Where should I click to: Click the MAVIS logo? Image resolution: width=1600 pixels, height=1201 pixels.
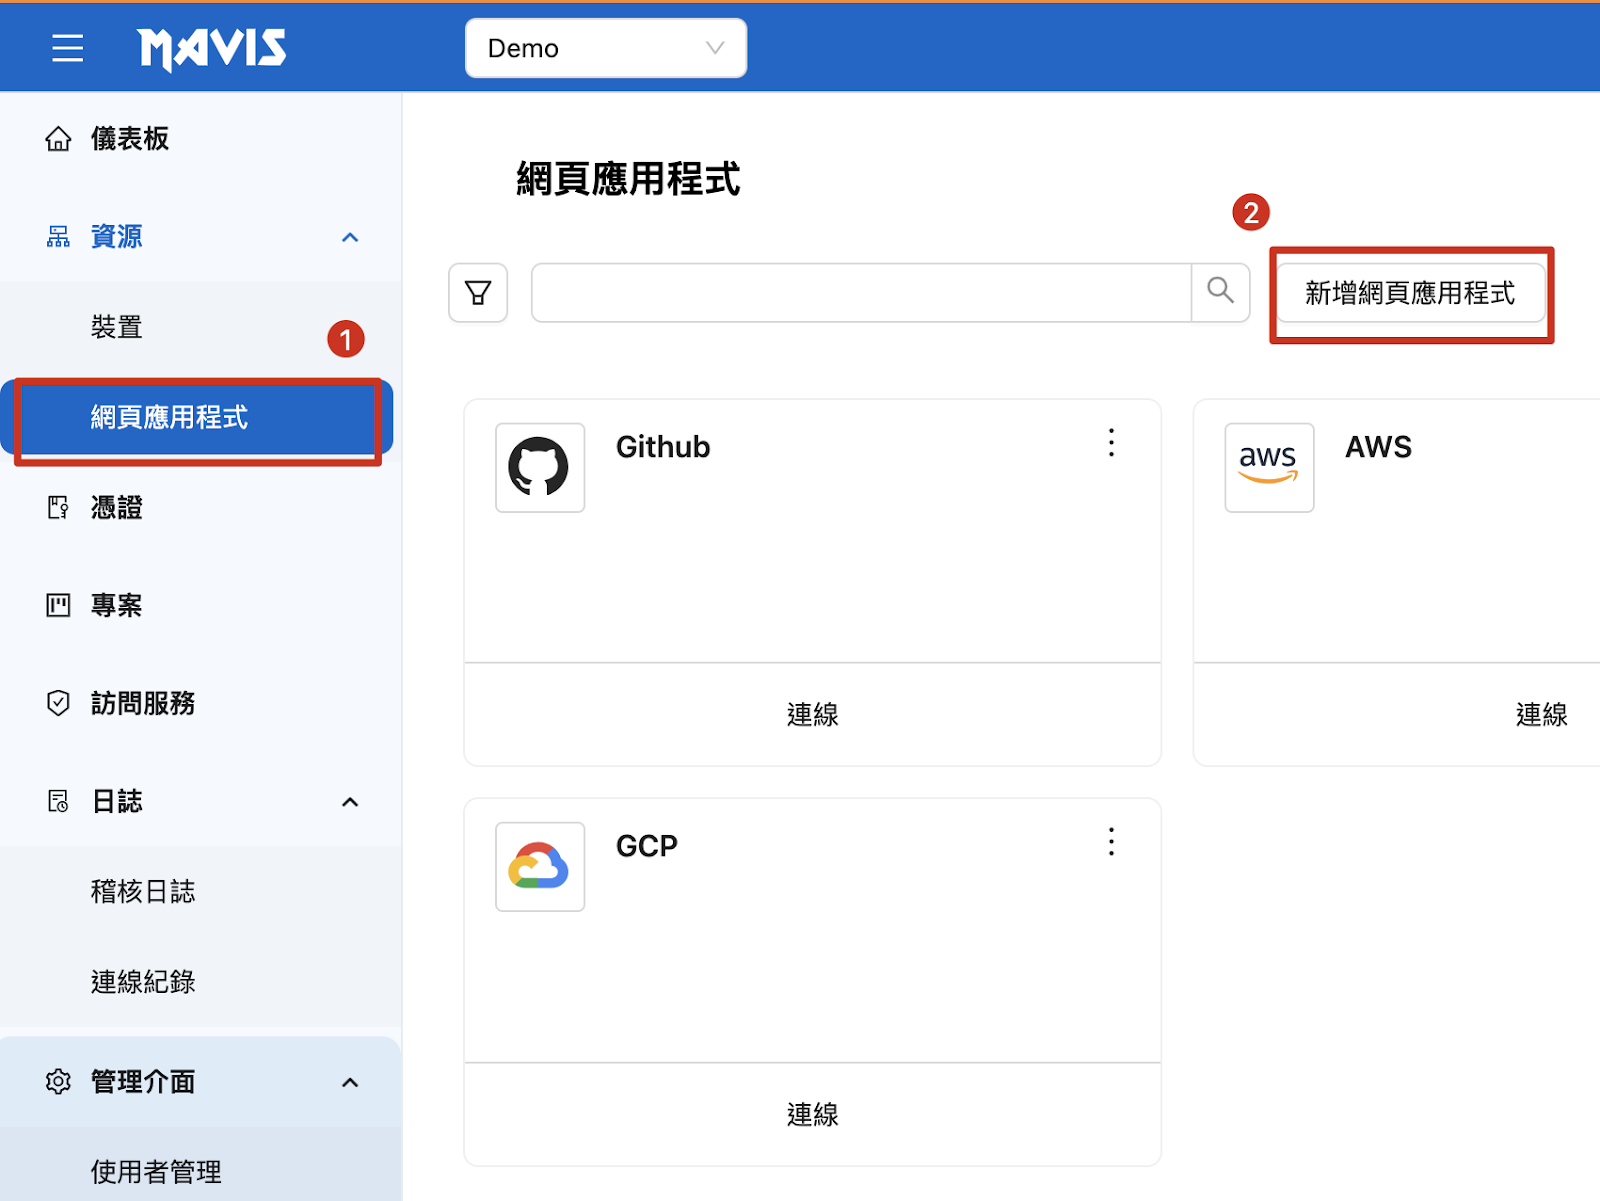click(212, 48)
